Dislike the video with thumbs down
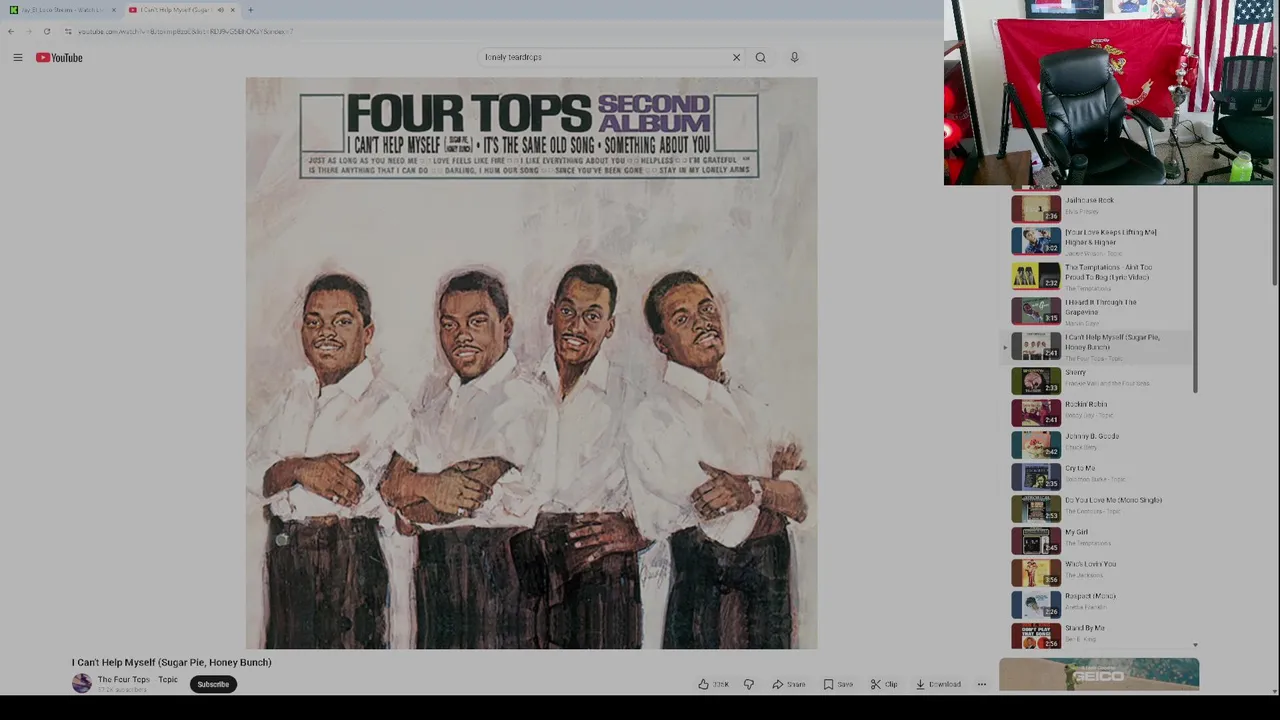 point(748,684)
